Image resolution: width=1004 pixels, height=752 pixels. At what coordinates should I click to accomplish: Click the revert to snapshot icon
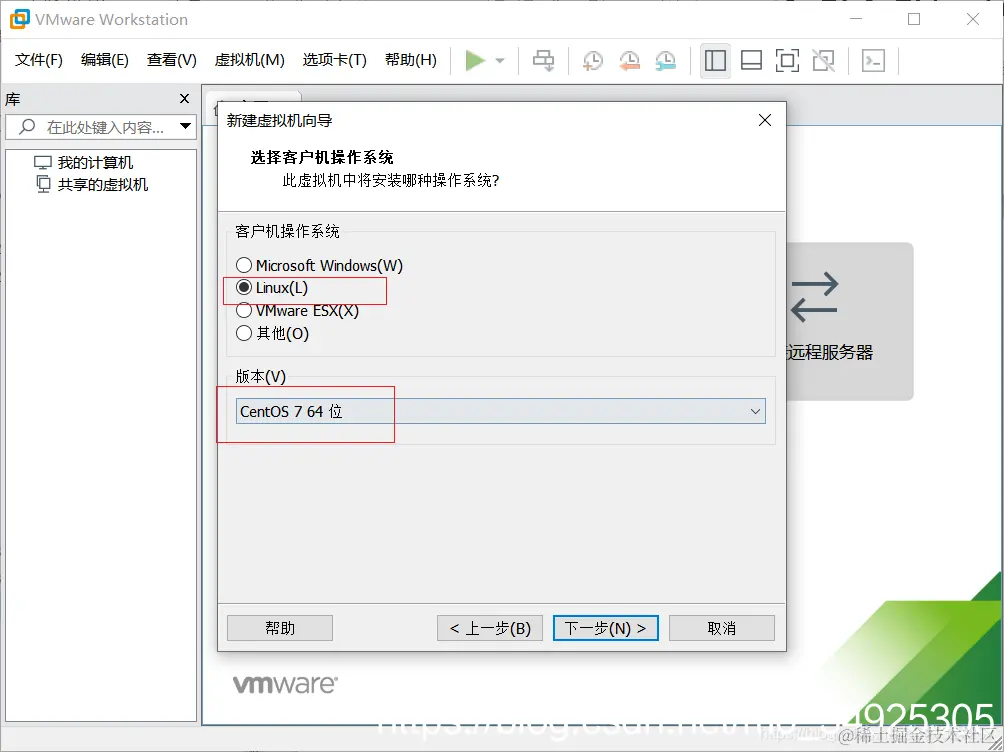click(629, 61)
